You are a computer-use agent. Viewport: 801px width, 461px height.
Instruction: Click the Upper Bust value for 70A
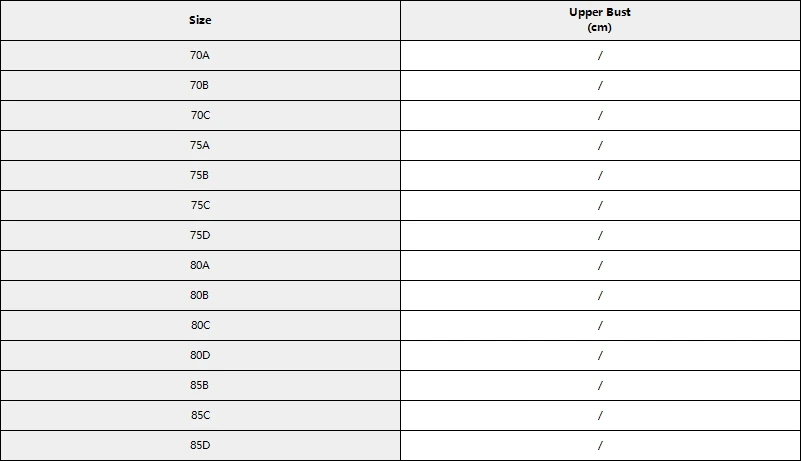[x=600, y=56]
